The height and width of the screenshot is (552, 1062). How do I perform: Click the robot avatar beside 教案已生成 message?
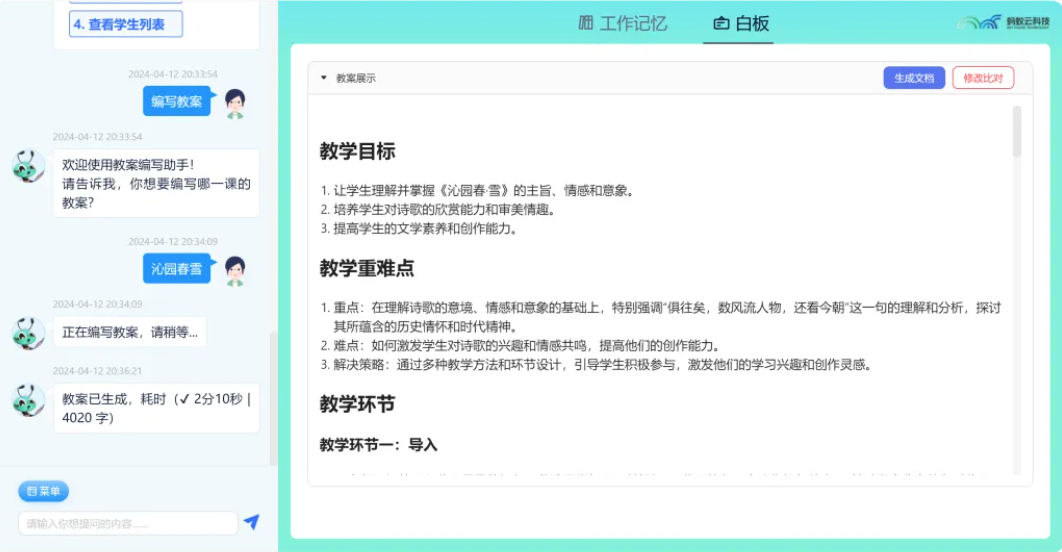[x=28, y=398]
